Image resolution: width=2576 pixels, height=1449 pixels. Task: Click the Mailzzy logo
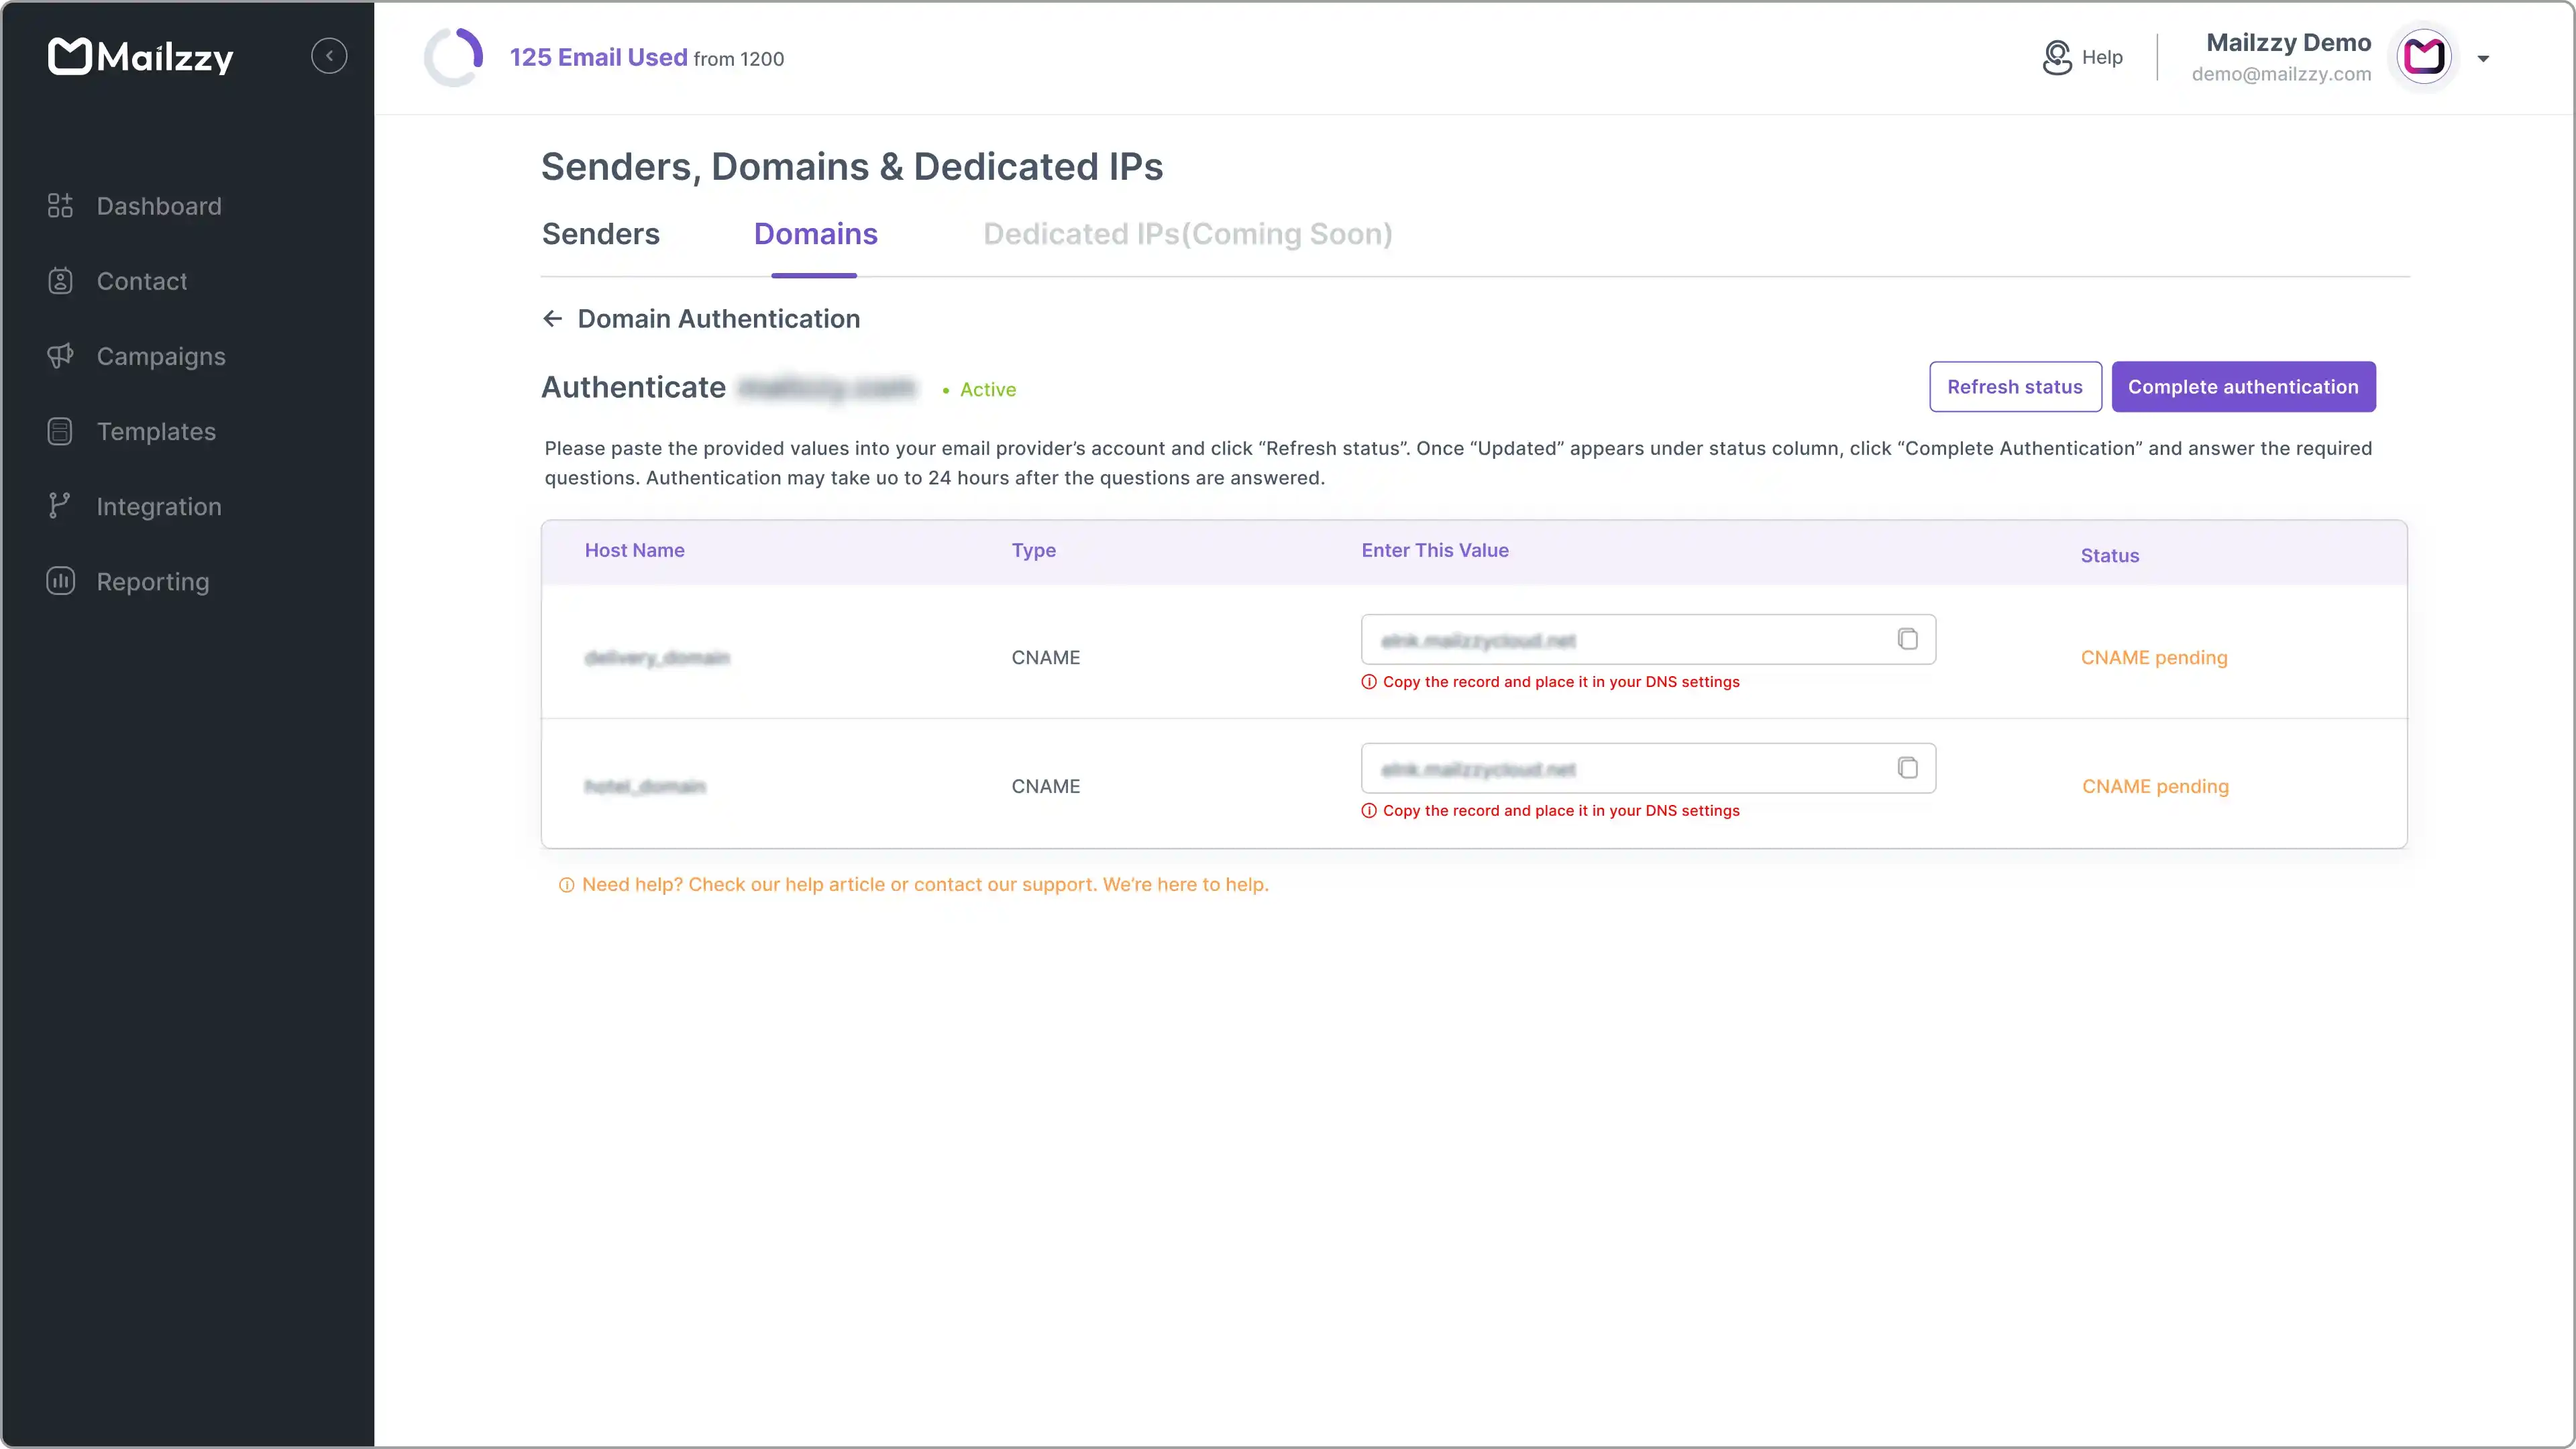140,56
